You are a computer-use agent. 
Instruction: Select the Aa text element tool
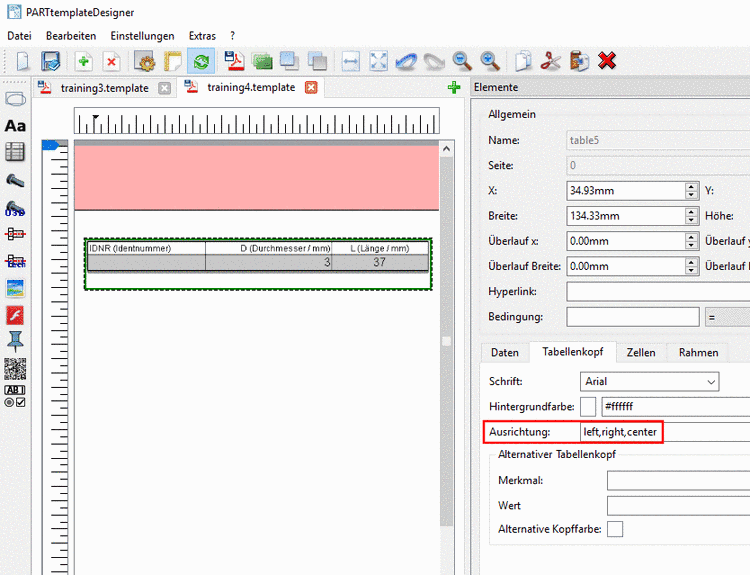click(x=15, y=126)
